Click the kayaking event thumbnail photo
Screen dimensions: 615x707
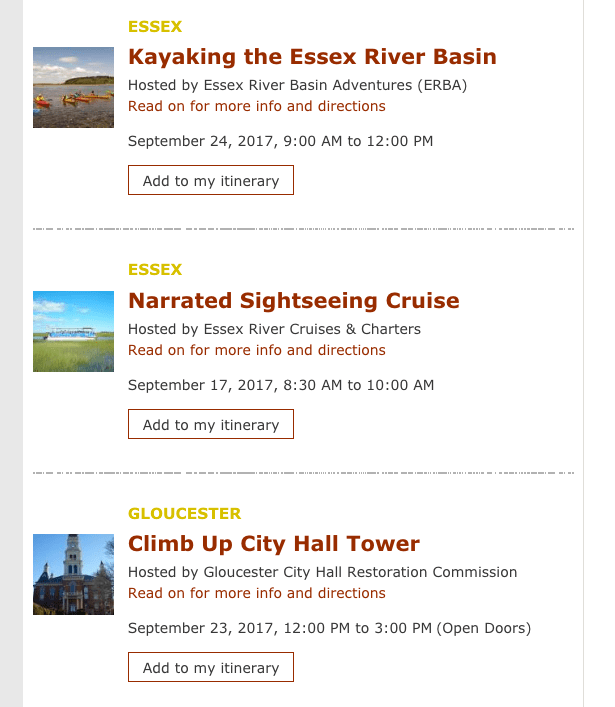(74, 87)
